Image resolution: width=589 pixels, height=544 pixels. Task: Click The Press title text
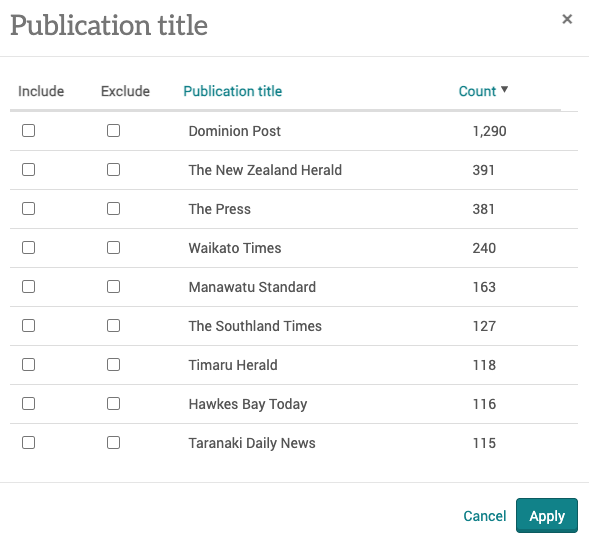219,209
